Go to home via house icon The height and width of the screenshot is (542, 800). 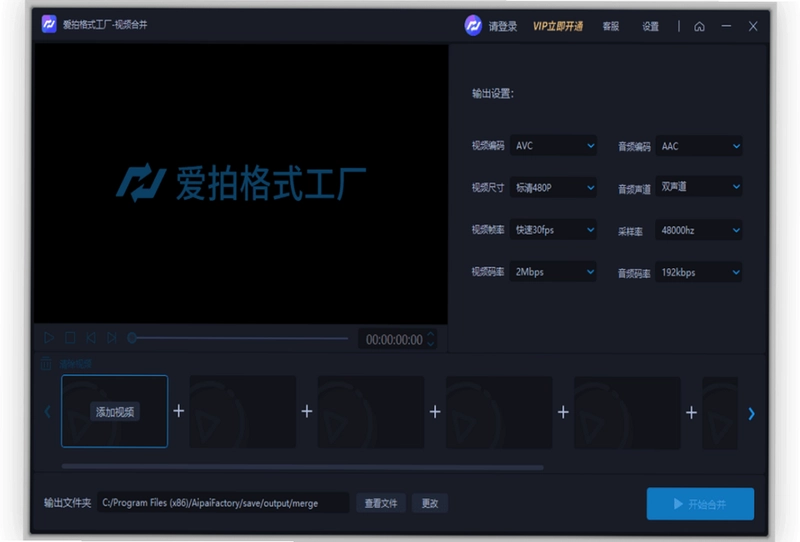click(699, 26)
